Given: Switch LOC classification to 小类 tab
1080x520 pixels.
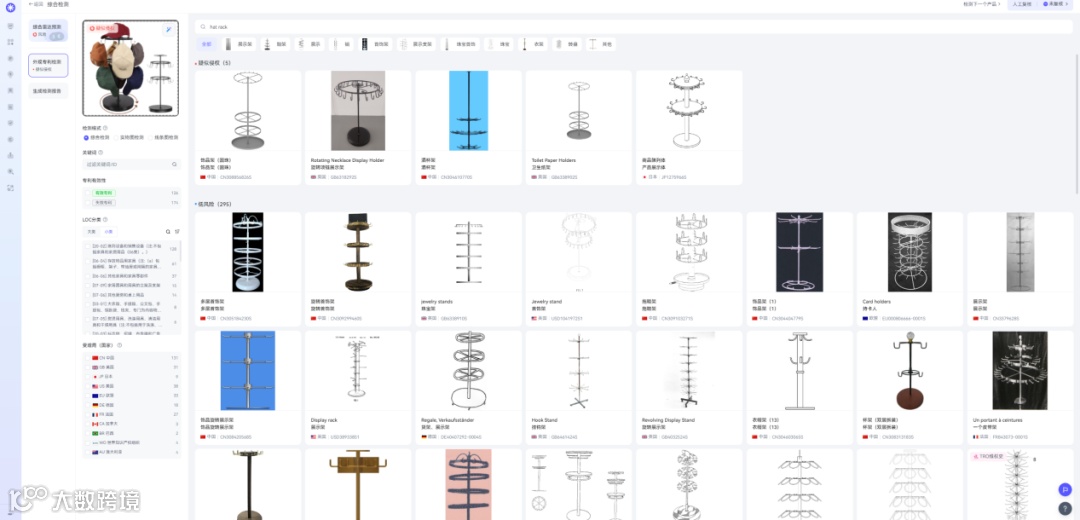Looking at the screenshot, I should pos(108,232).
